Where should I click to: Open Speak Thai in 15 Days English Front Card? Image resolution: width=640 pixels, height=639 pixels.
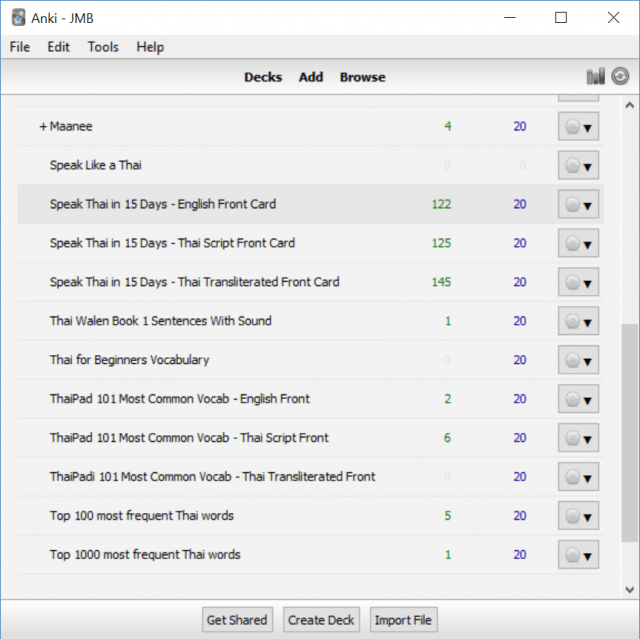click(x=163, y=204)
